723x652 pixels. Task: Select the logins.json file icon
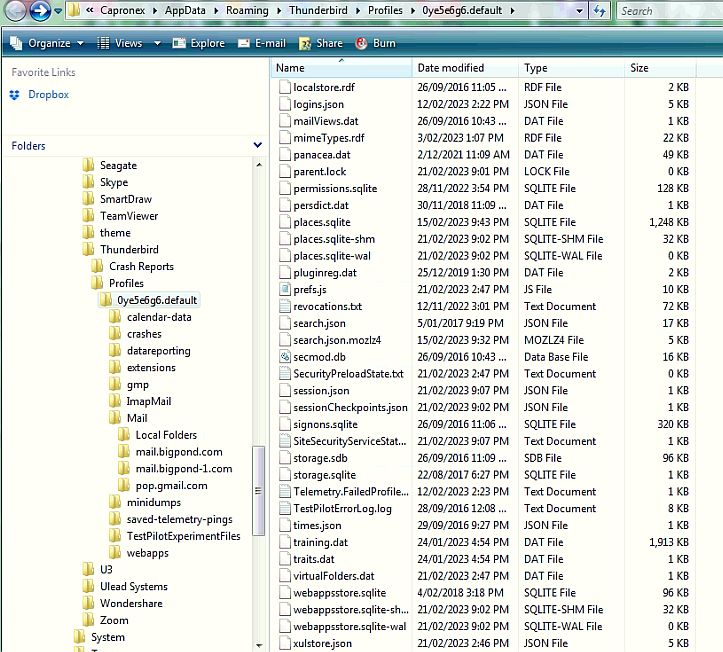pos(285,104)
